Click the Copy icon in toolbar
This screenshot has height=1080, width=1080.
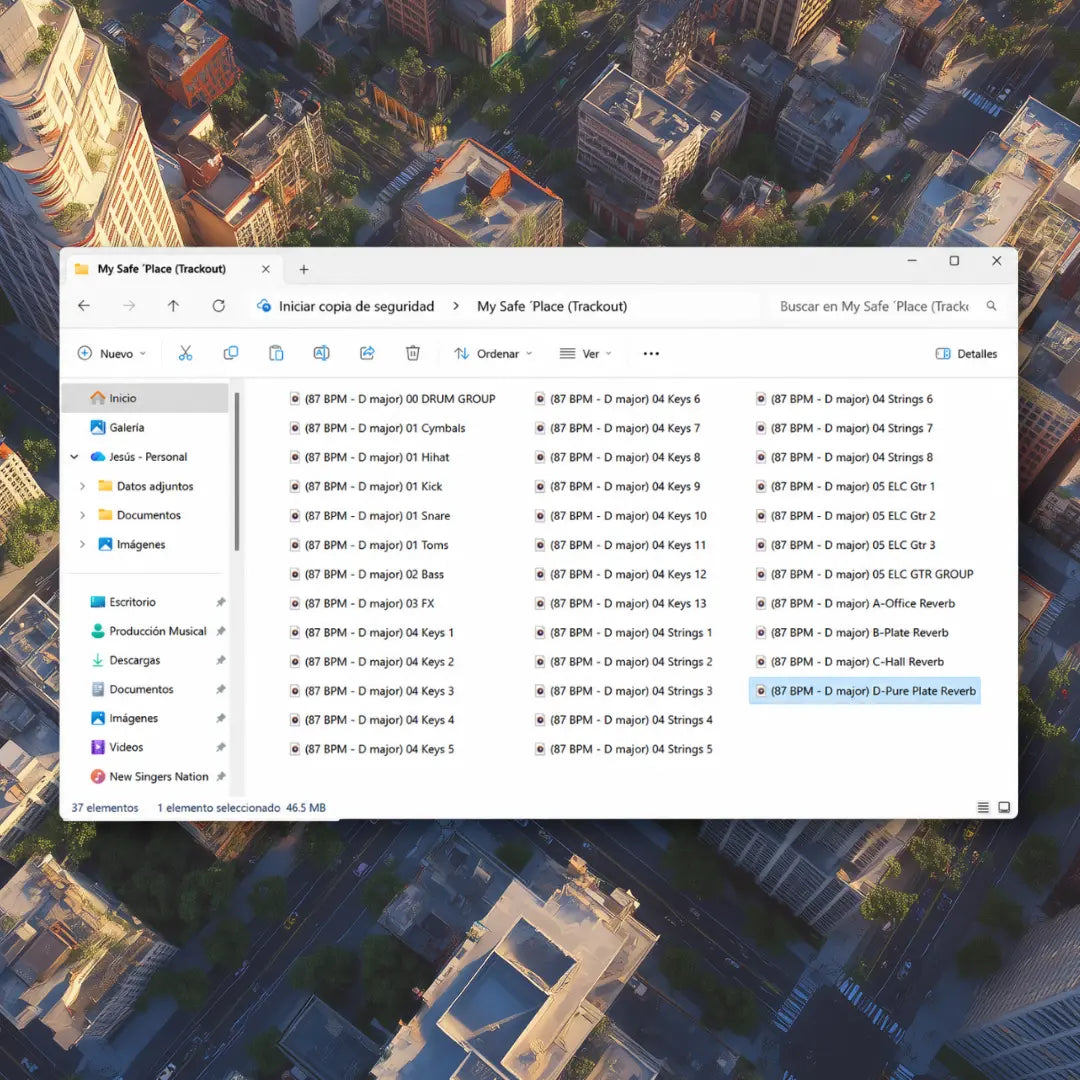[x=231, y=353]
